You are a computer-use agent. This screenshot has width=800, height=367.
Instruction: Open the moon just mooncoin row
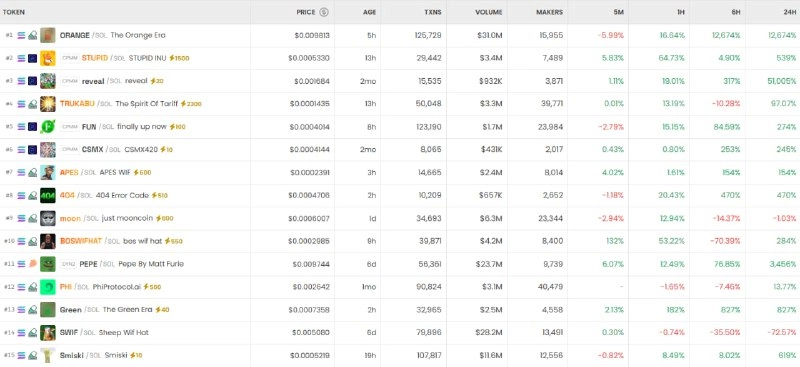pyautogui.click(x=400, y=218)
